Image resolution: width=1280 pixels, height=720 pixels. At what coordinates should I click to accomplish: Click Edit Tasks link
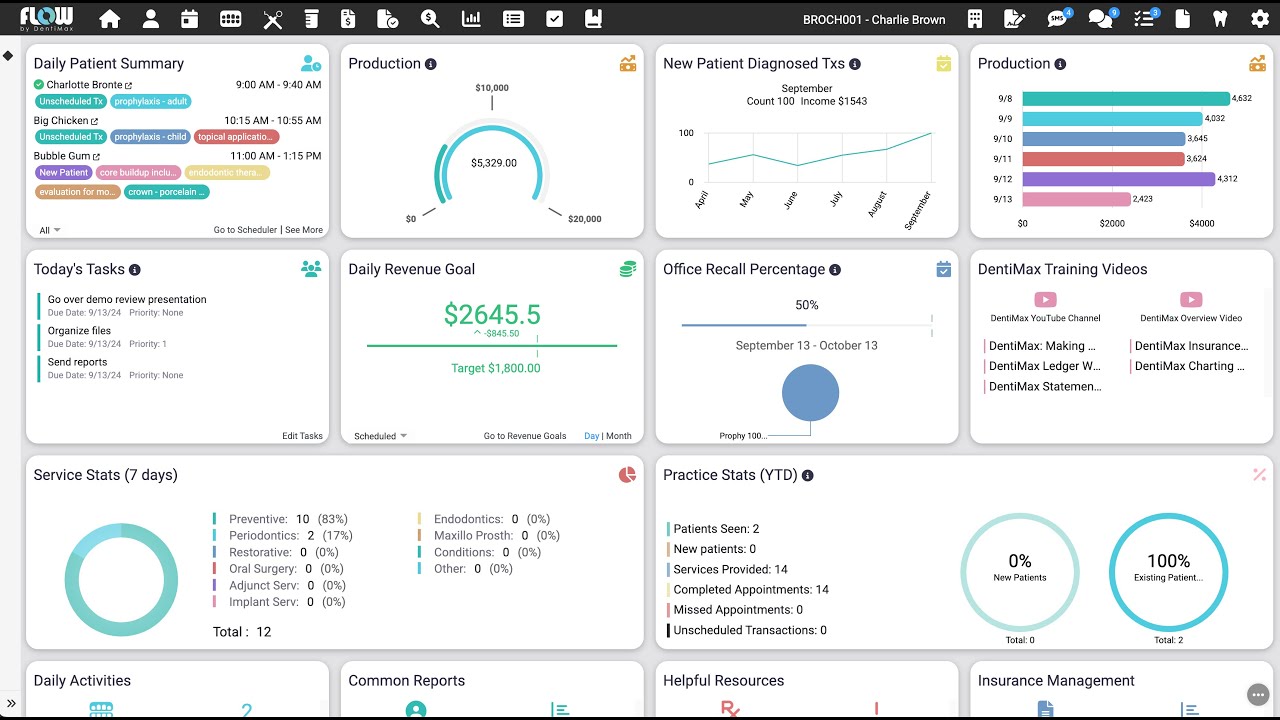click(302, 436)
